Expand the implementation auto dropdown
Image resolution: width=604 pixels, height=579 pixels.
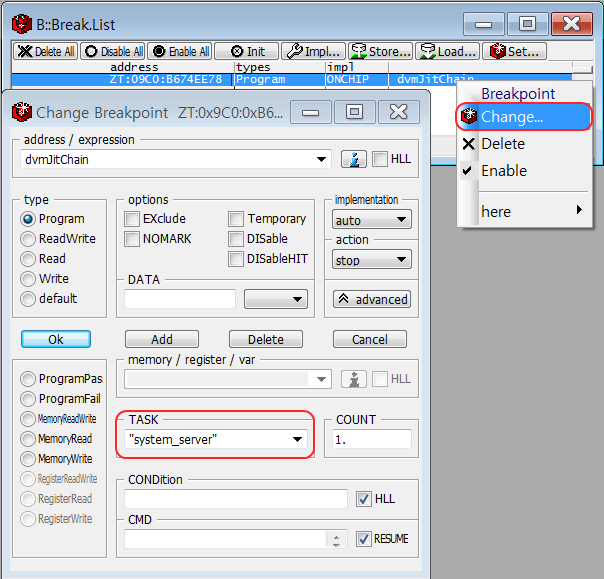(x=372, y=220)
